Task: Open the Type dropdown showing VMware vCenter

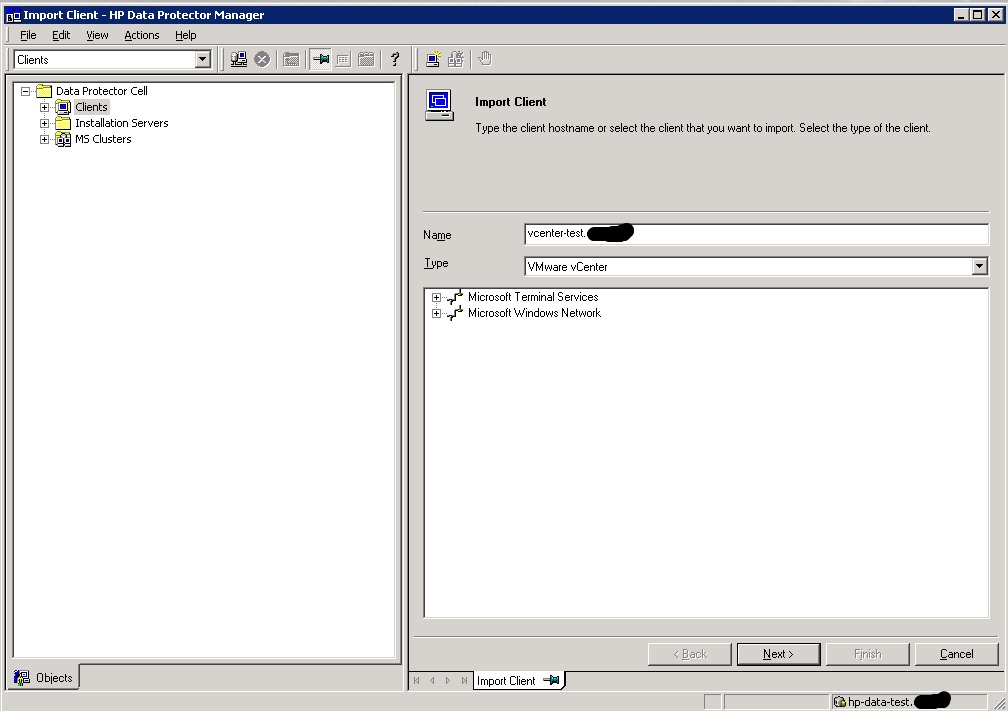Action: 979,266
